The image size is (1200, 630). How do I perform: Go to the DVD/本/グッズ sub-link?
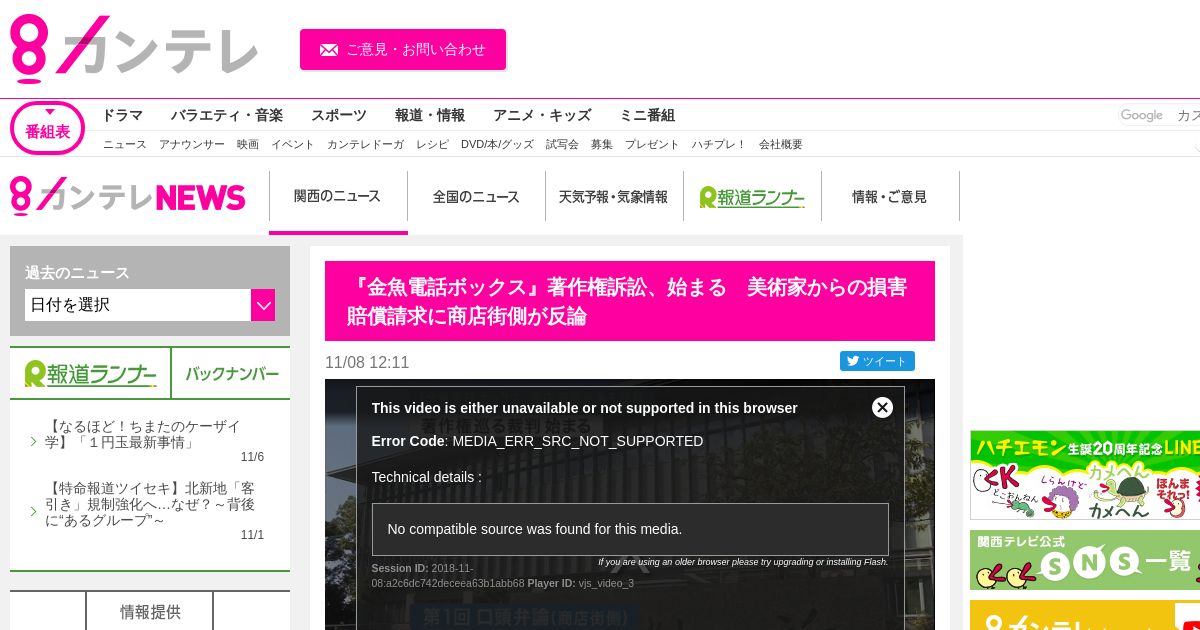pos(497,144)
